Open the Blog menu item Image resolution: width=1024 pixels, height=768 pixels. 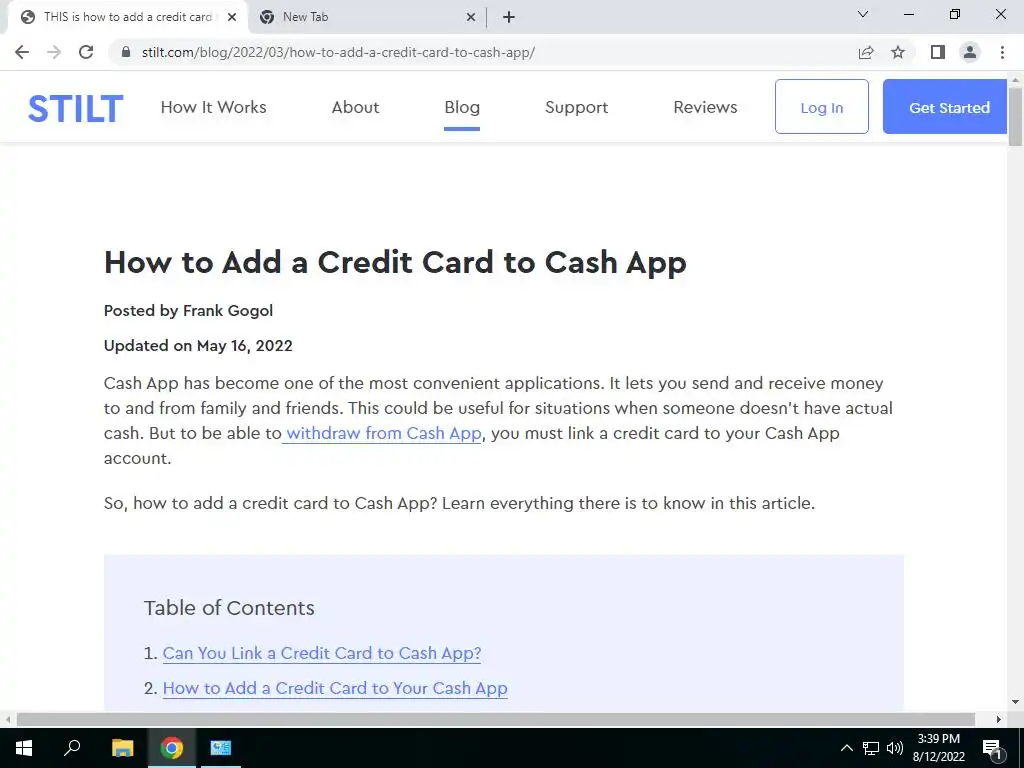coord(462,107)
